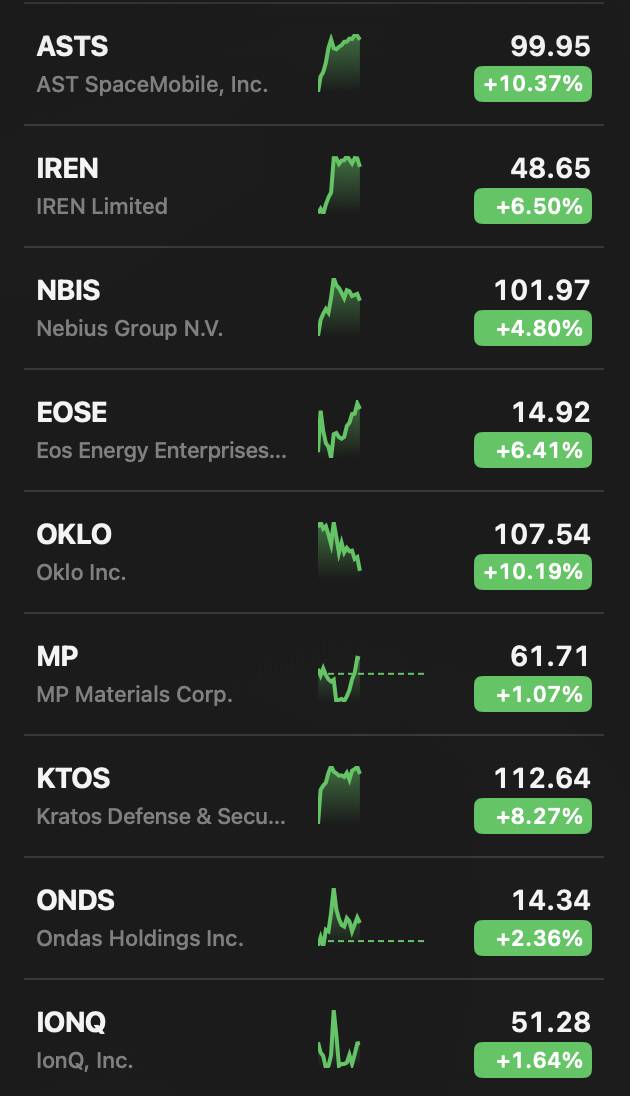
Task: Open the NBIS mini price chart
Action: (339, 307)
